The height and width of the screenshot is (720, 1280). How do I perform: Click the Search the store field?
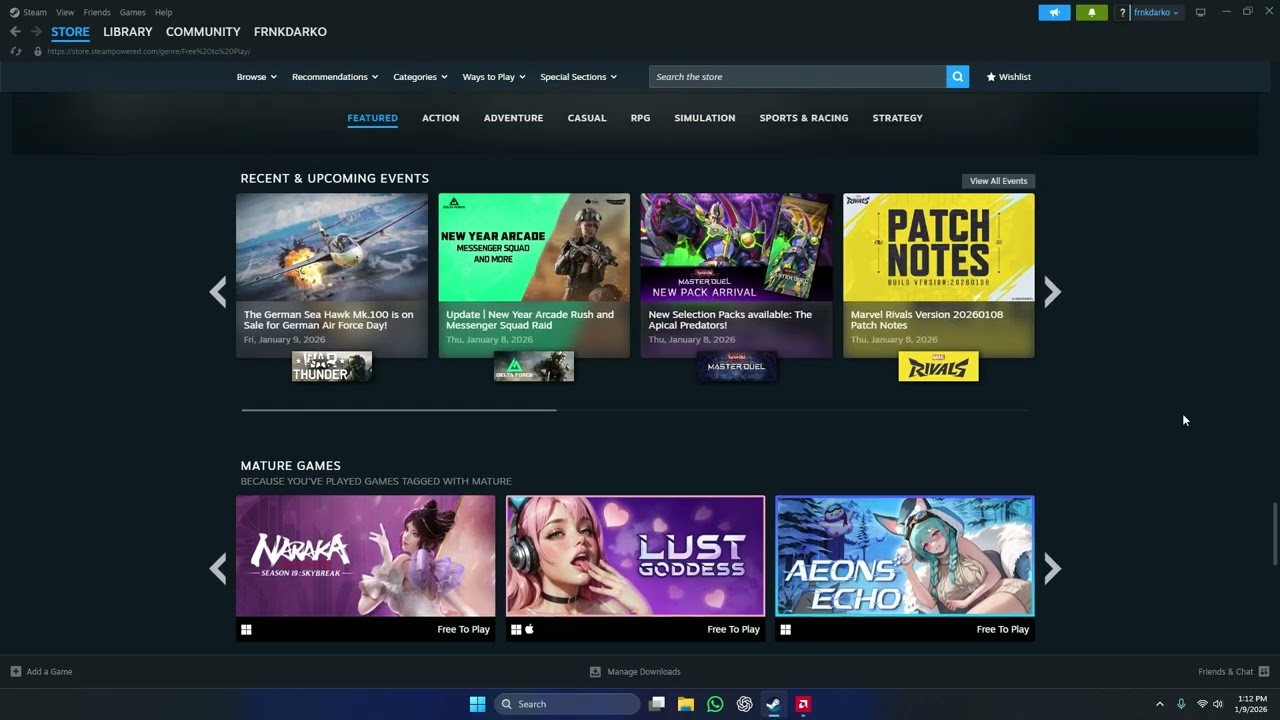pyautogui.click(x=798, y=77)
